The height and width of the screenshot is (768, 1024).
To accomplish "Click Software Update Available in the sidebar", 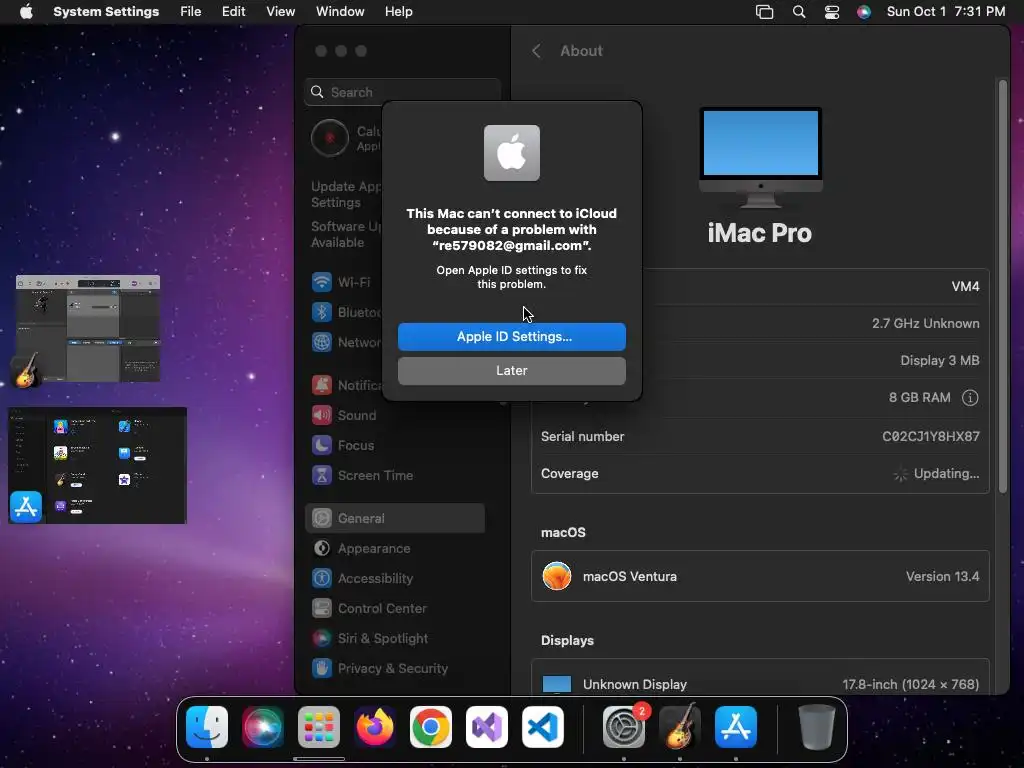I will (x=346, y=234).
